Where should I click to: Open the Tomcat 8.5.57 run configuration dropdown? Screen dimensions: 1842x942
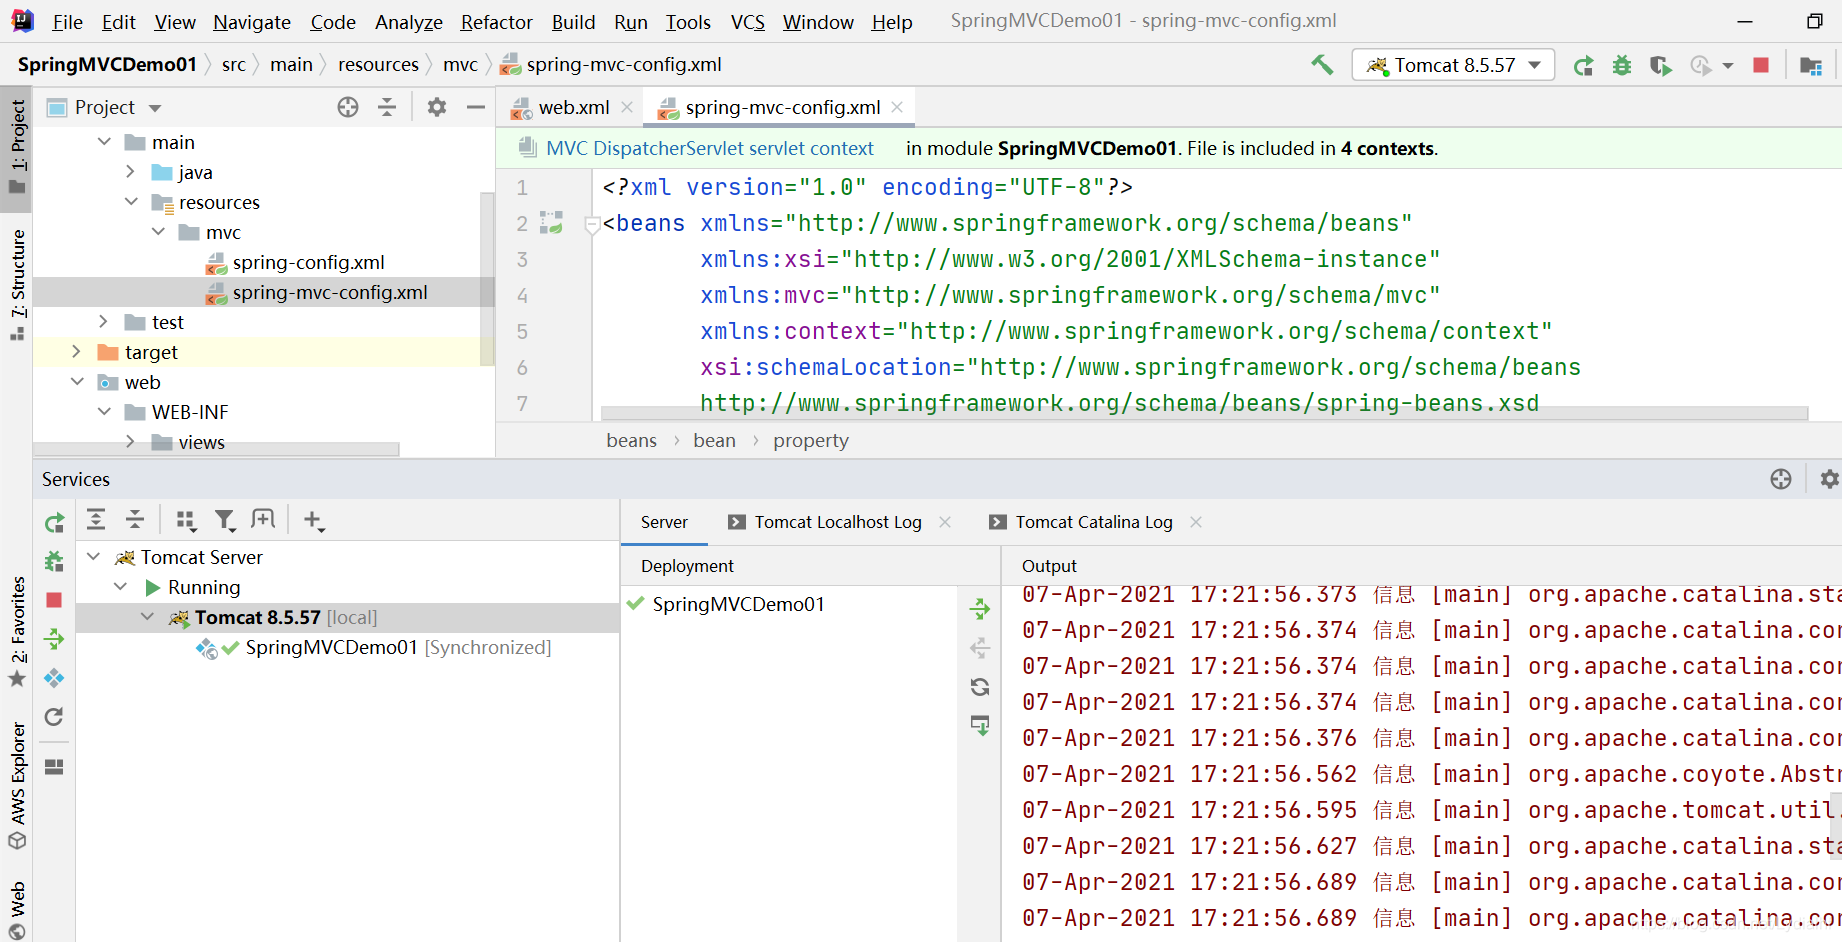point(1453,65)
